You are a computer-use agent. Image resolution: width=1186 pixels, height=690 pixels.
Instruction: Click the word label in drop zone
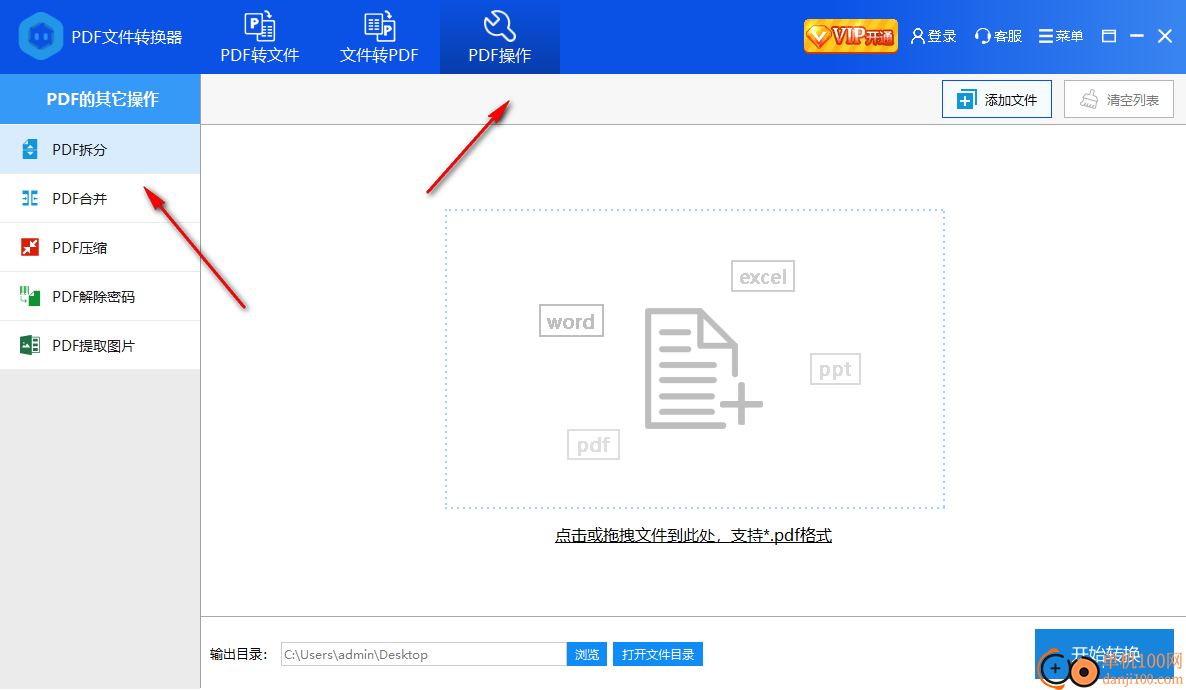[571, 321]
